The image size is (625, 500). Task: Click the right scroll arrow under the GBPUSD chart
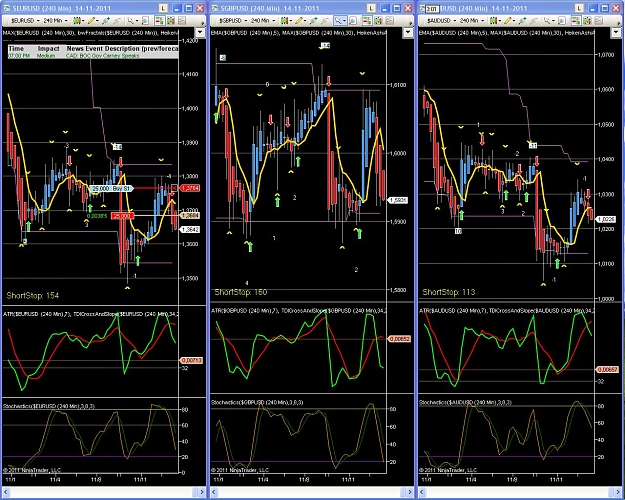click(x=409, y=492)
